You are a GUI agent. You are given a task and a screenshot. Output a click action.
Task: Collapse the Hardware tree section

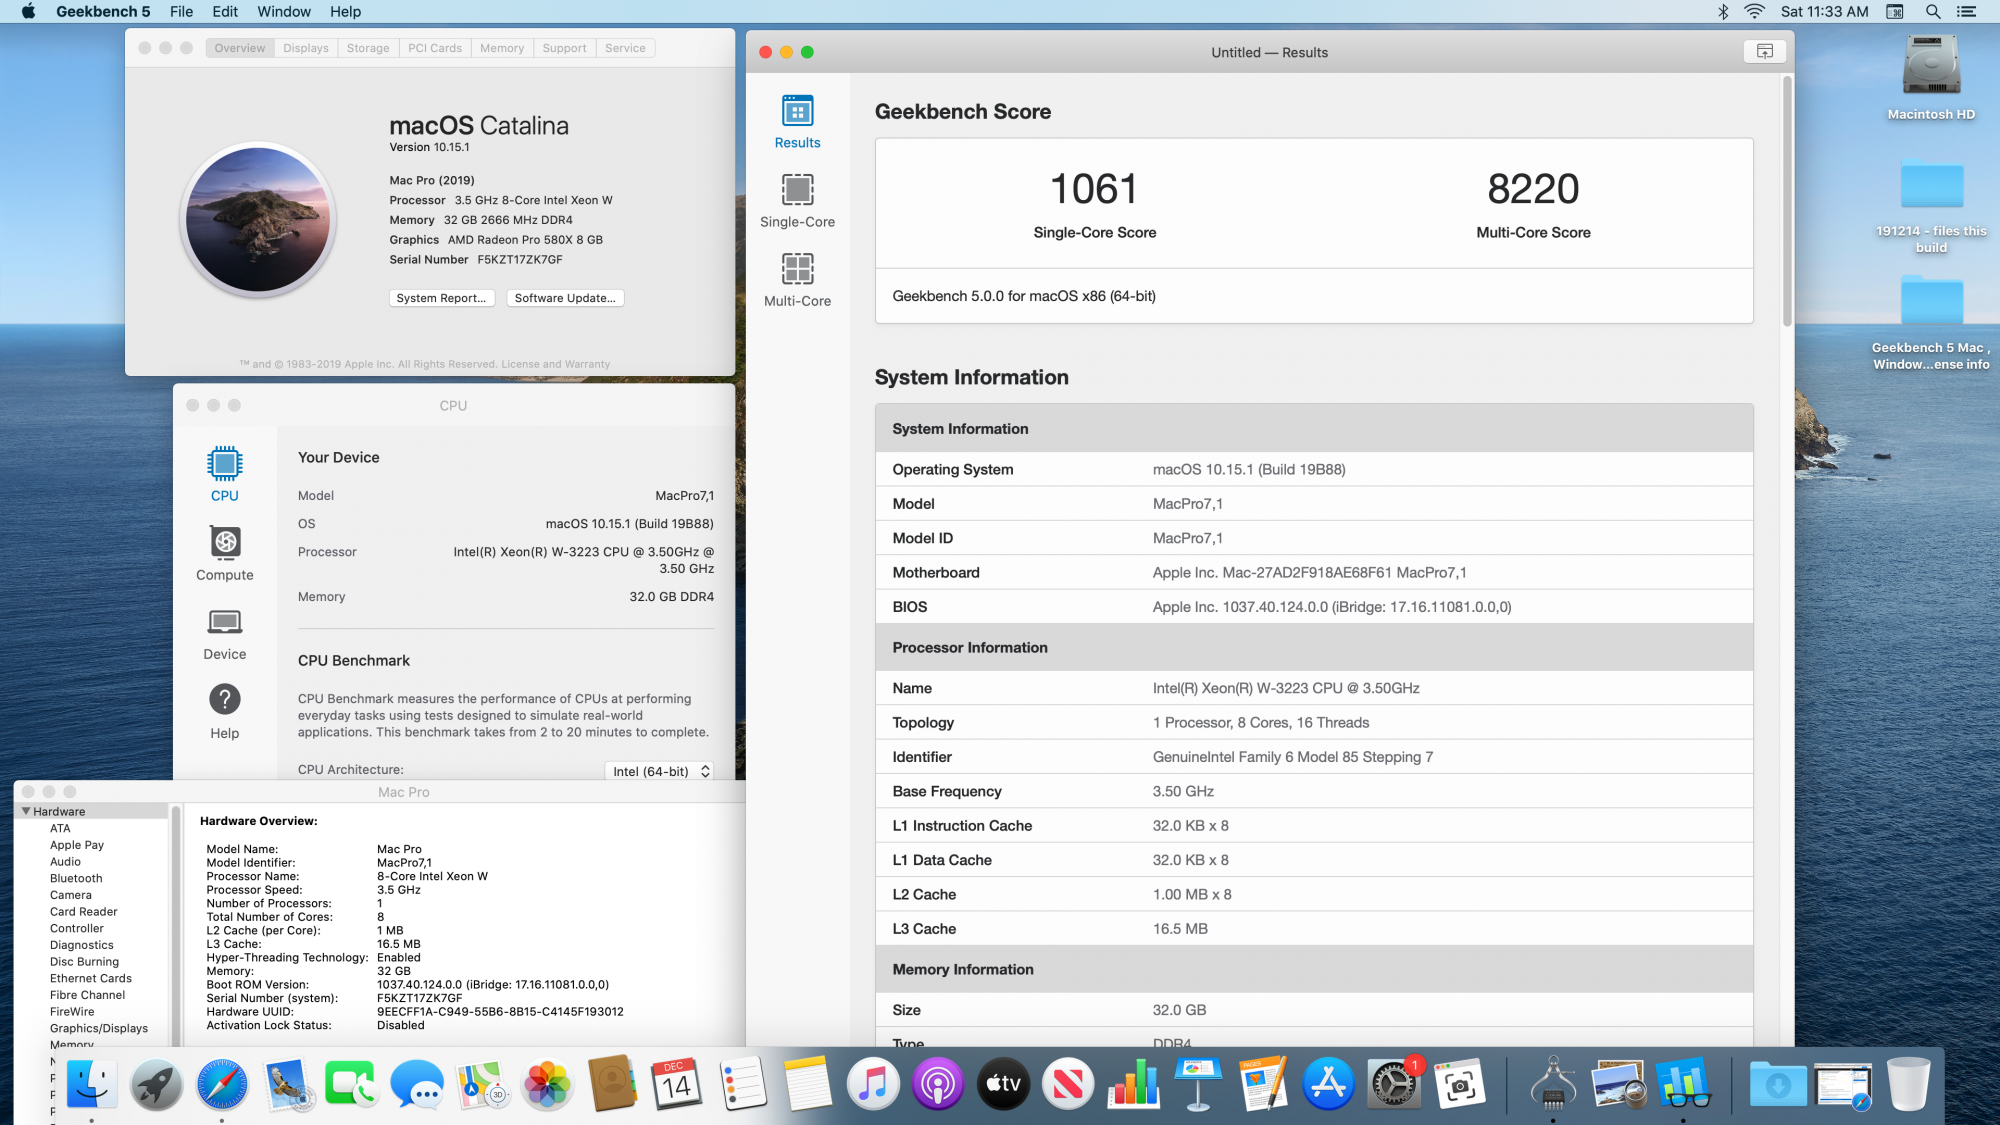26,811
